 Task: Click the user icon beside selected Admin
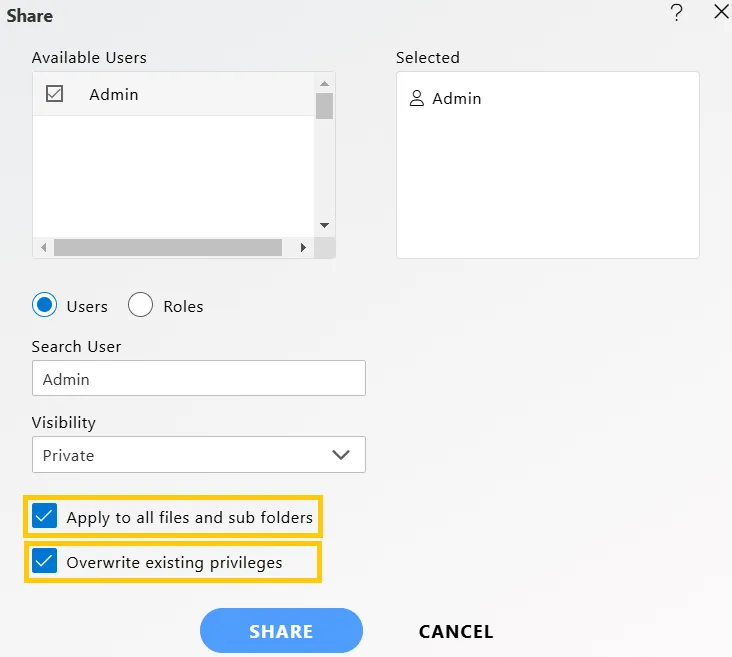(416, 99)
